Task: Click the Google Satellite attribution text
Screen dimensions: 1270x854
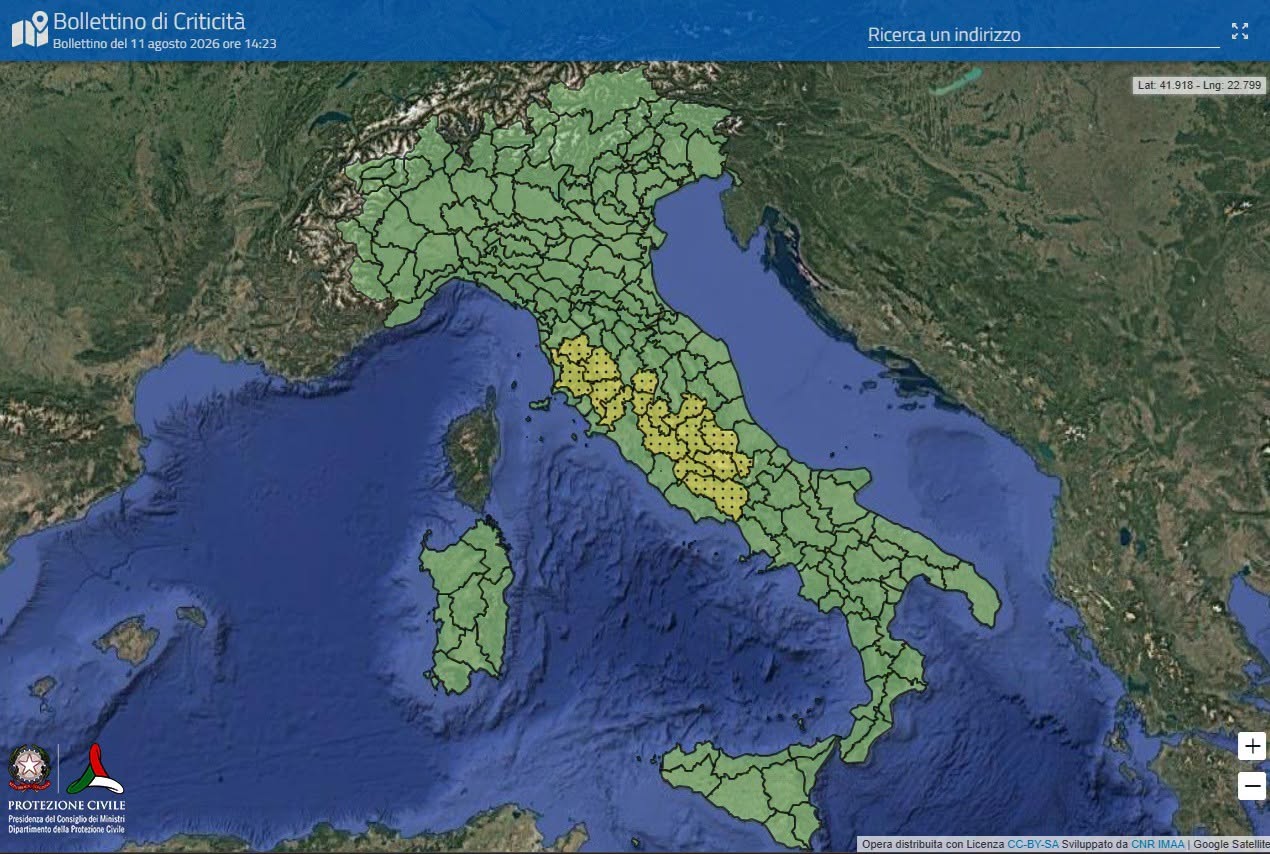Action: pyautogui.click(x=1230, y=844)
